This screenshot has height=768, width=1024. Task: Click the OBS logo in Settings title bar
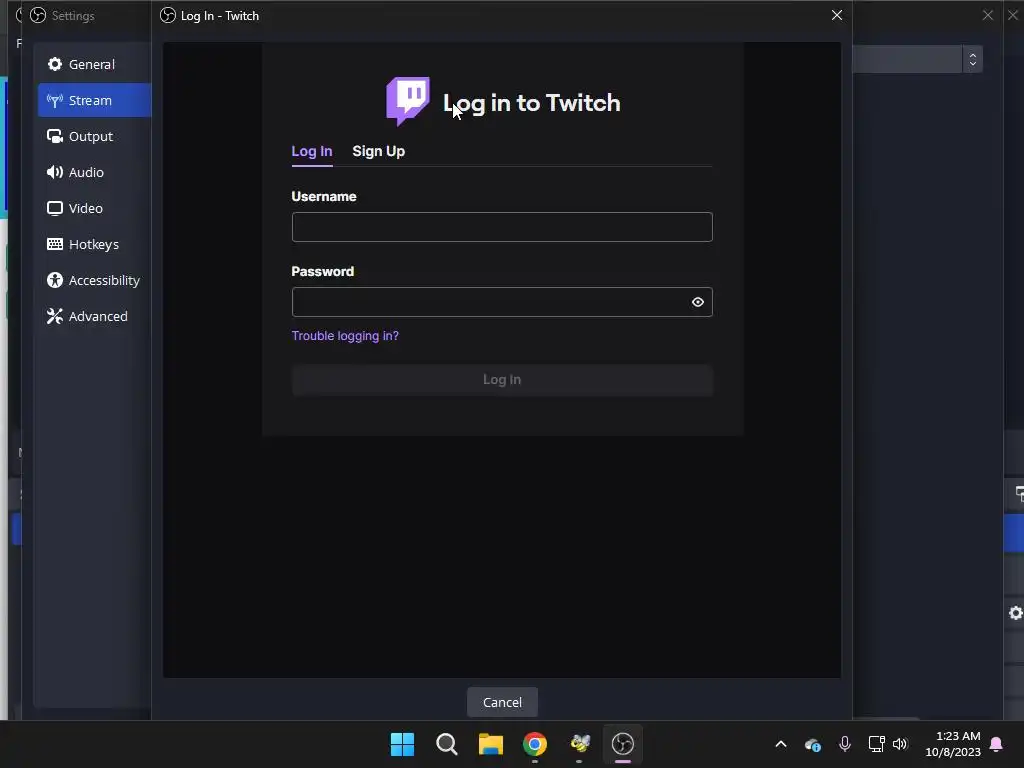38,15
